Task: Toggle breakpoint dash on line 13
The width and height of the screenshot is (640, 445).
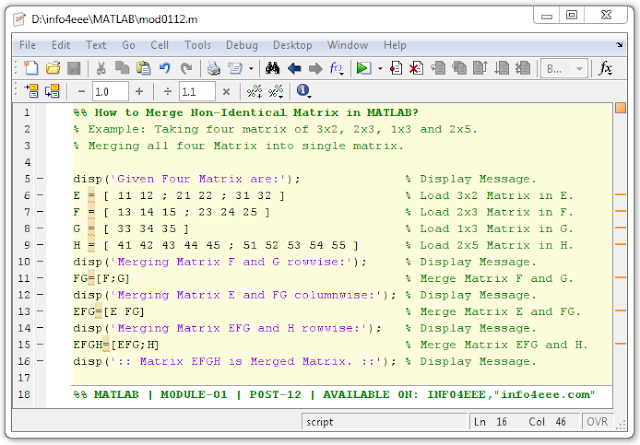Action: tap(40, 311)
